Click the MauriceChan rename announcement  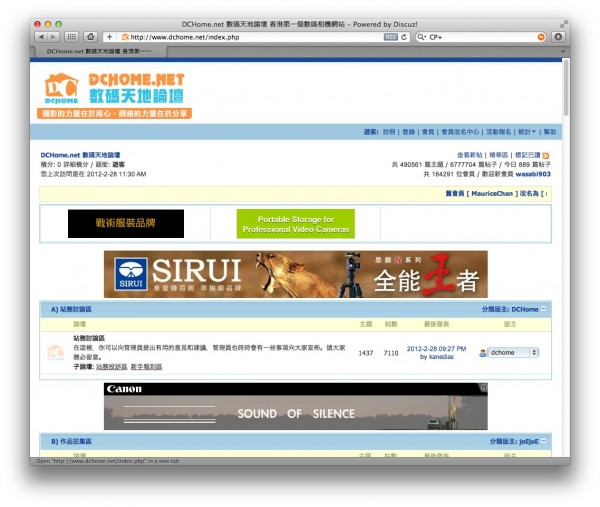[x=496, y=194]
